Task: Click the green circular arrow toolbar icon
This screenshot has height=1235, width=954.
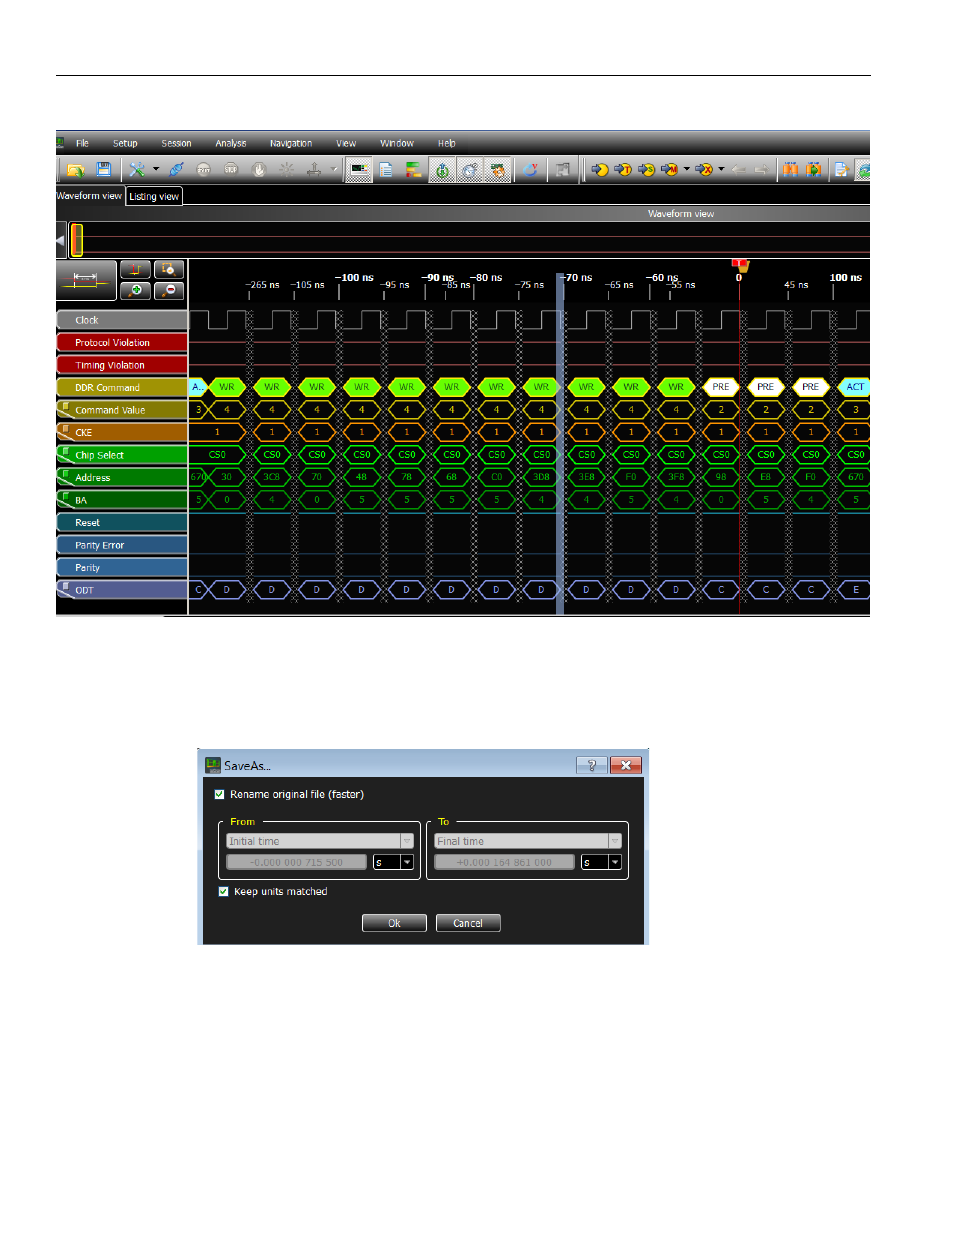Action: click(x=442, y=170)
